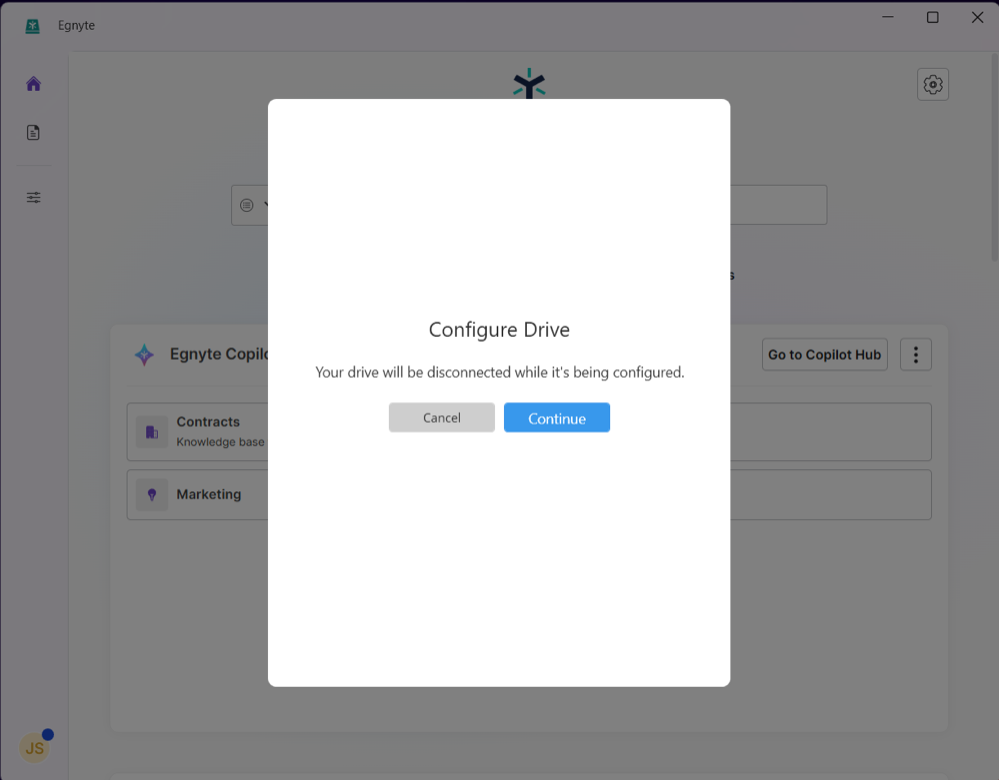Minimize the Egnyte window

[x=888, y=17]
